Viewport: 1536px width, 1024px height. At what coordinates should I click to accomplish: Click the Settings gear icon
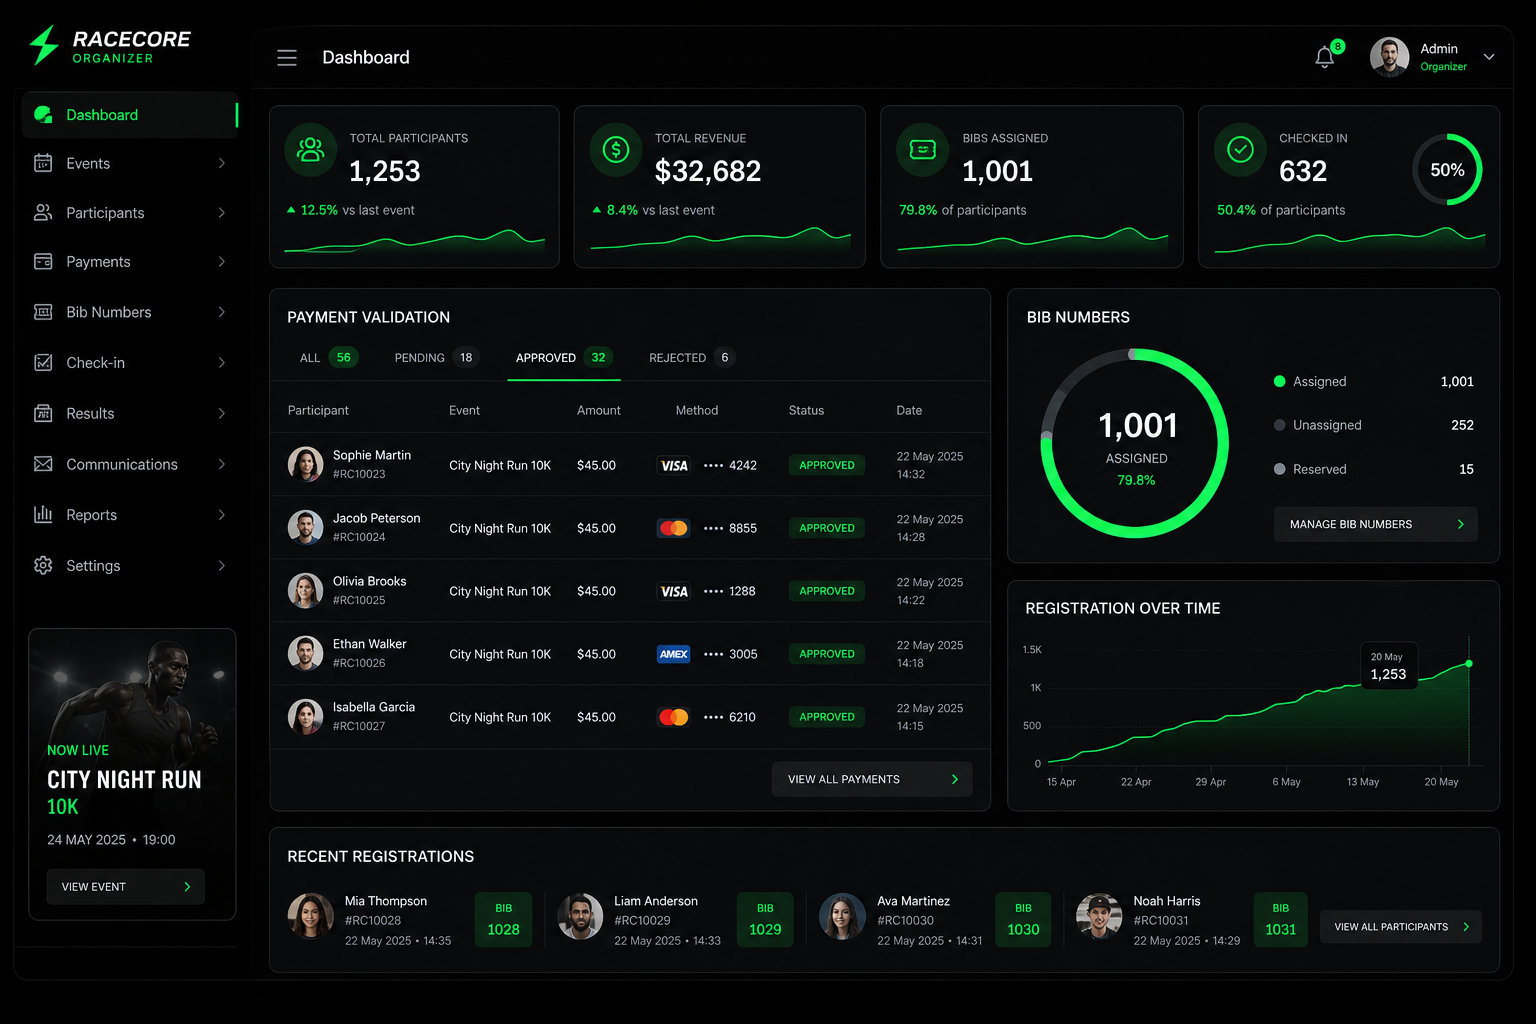[x=43, y=565]
